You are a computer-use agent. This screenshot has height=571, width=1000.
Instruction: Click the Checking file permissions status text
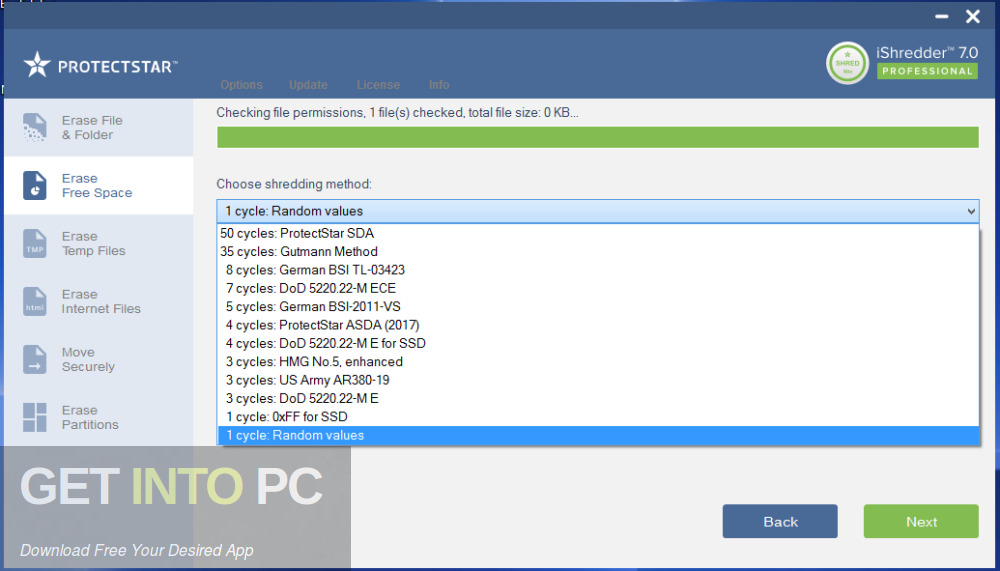coord(397,113)
